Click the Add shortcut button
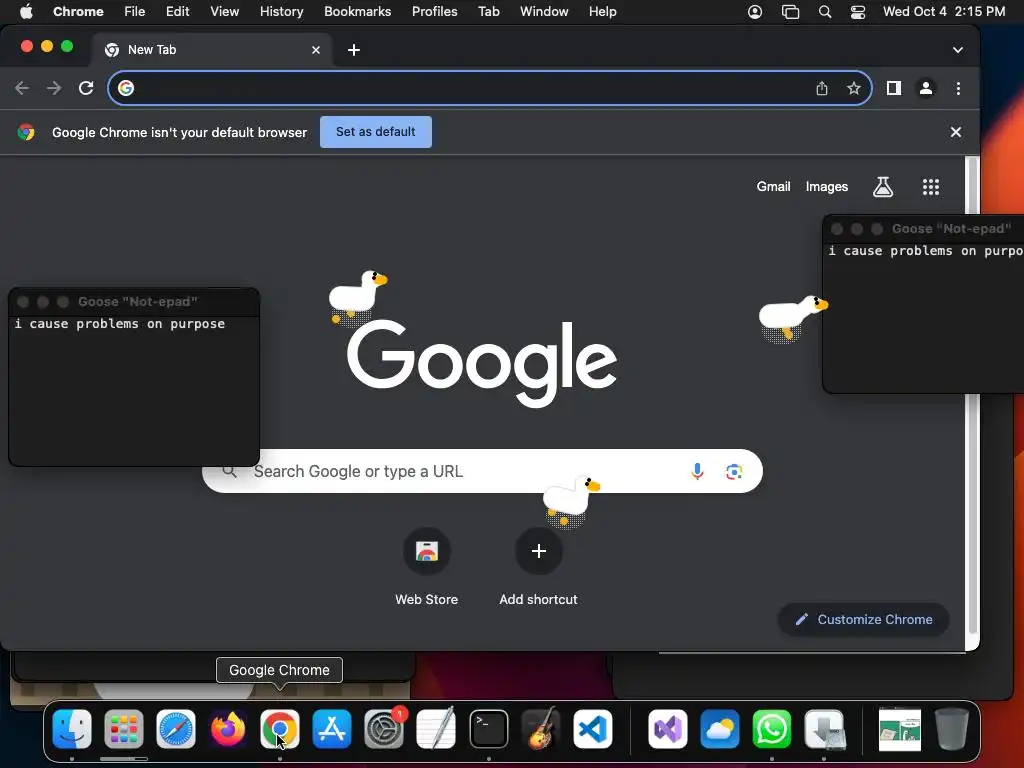 (x=538, y=567)
